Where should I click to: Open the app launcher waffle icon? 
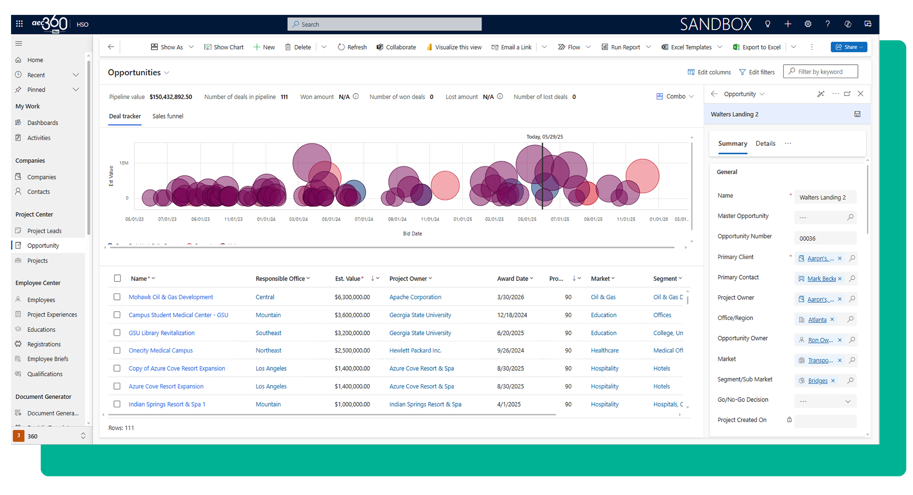pyautogui.click(x=19, y=24)
